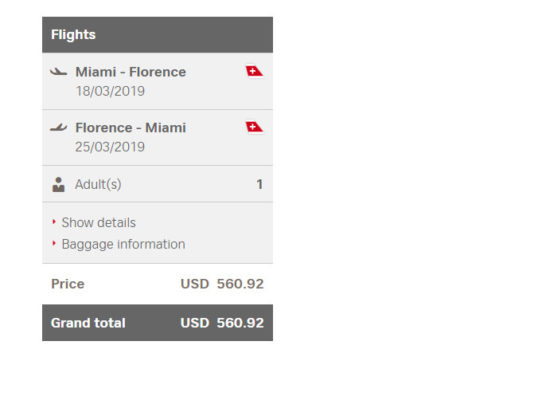Click the Flights panel header
The image size is (550, 408).
(157, 35)
